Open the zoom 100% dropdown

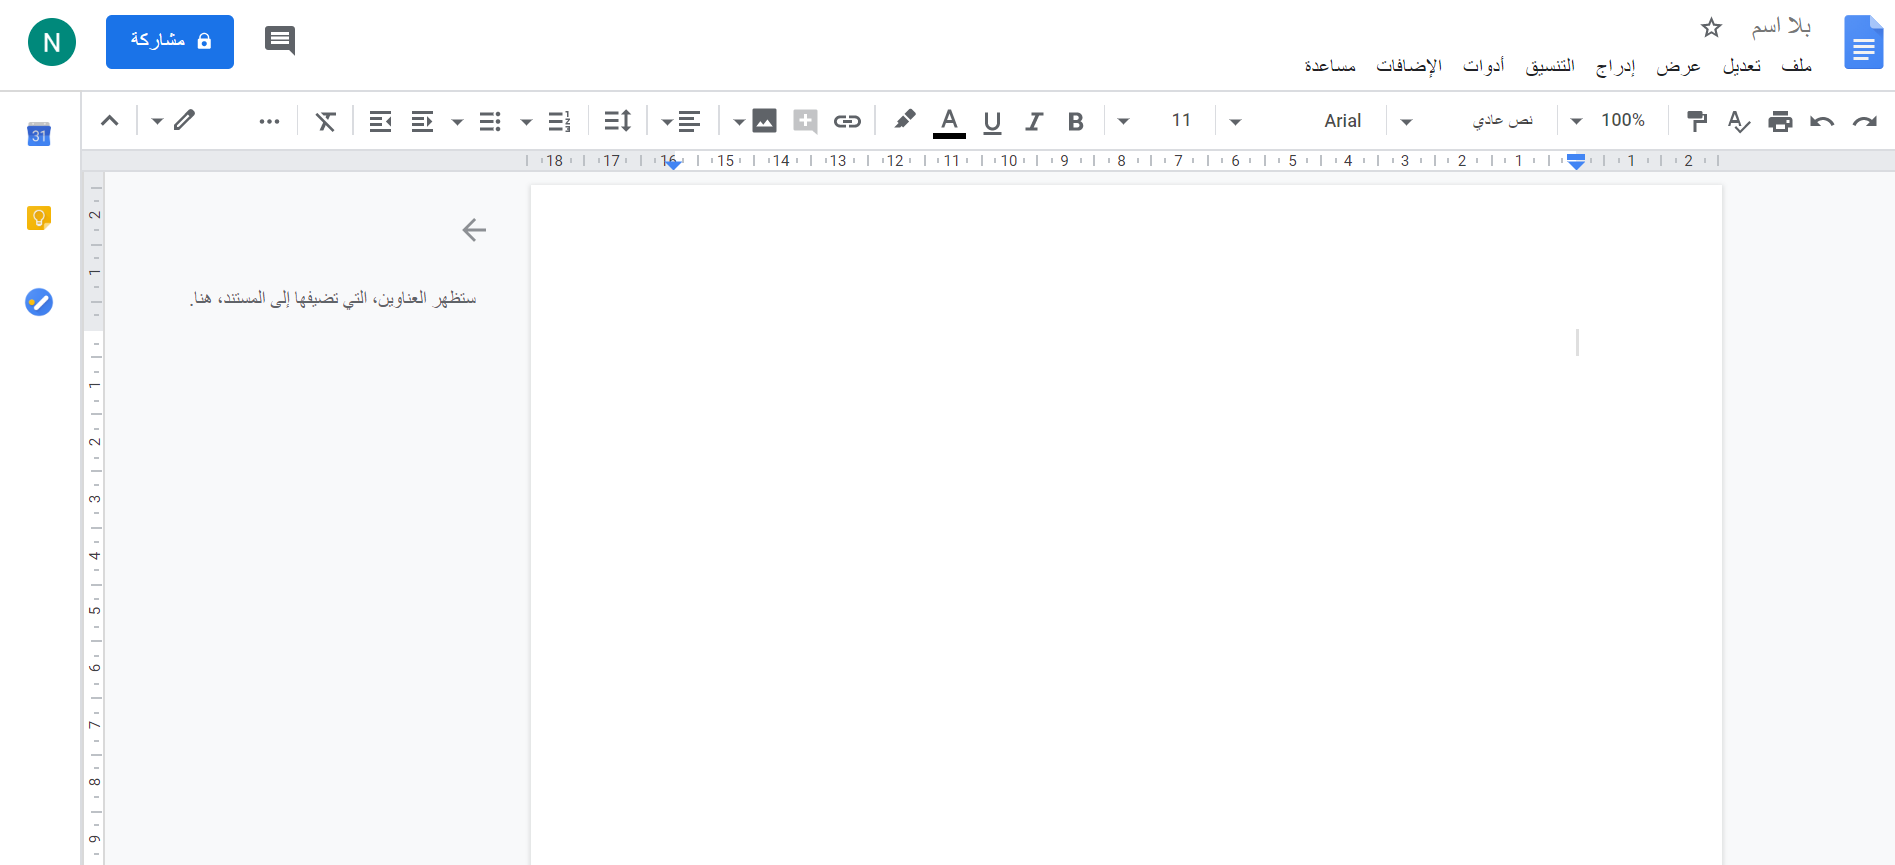1610,120
